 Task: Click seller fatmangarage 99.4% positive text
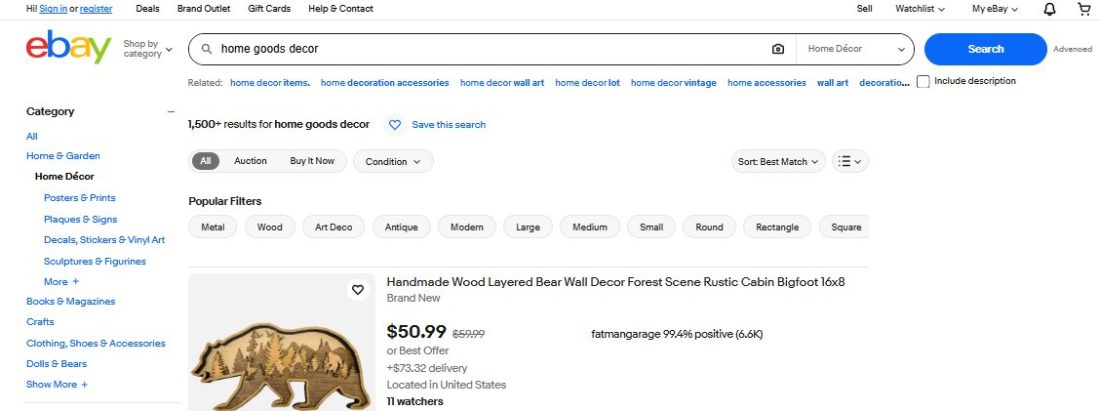677,335
